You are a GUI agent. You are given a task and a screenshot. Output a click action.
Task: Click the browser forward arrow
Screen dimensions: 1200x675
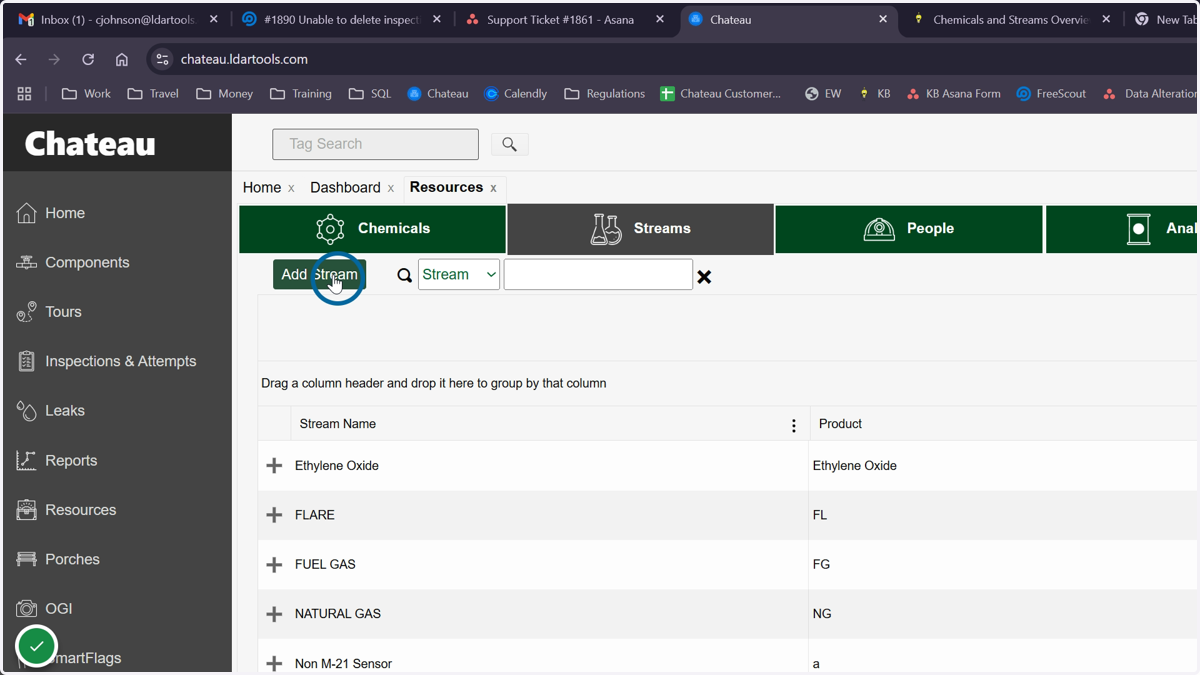pyautogui.click(x=54, y=59)
